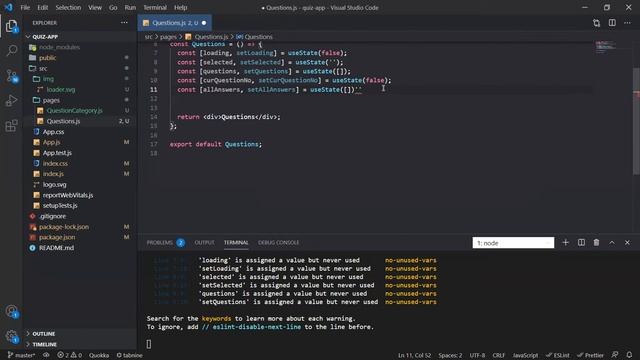Screen dimensions: 640x360
Task: Click the Ln 11, Col 52 status item
Action: 414,355
